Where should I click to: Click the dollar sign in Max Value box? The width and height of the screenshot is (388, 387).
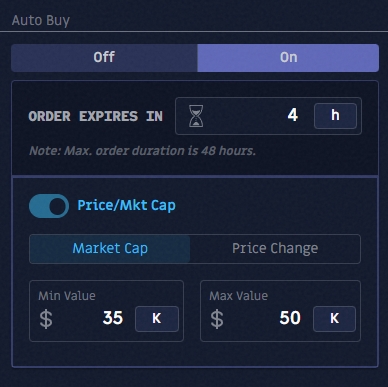click(217, 319)
